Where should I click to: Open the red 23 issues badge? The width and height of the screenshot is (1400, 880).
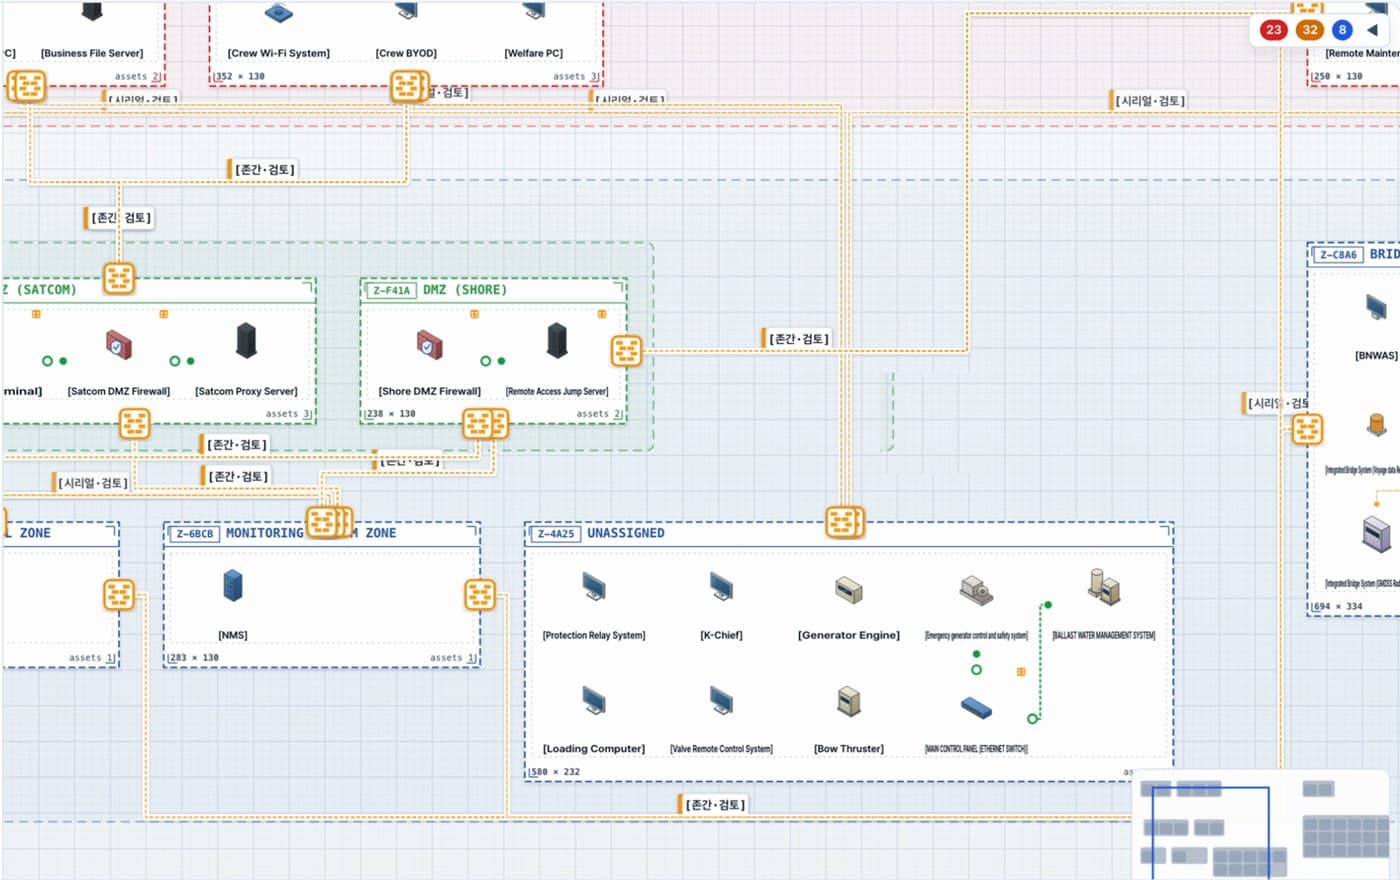coord(1273,30)
